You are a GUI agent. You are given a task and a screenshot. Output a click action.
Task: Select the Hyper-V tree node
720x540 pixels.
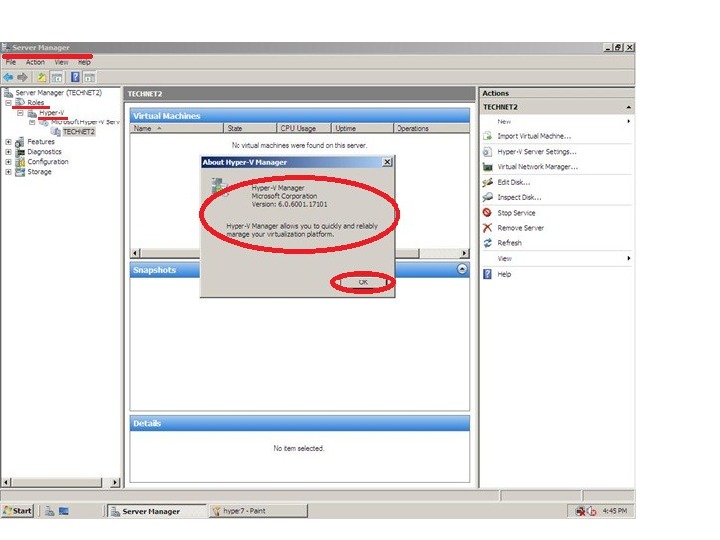(51, 112)
